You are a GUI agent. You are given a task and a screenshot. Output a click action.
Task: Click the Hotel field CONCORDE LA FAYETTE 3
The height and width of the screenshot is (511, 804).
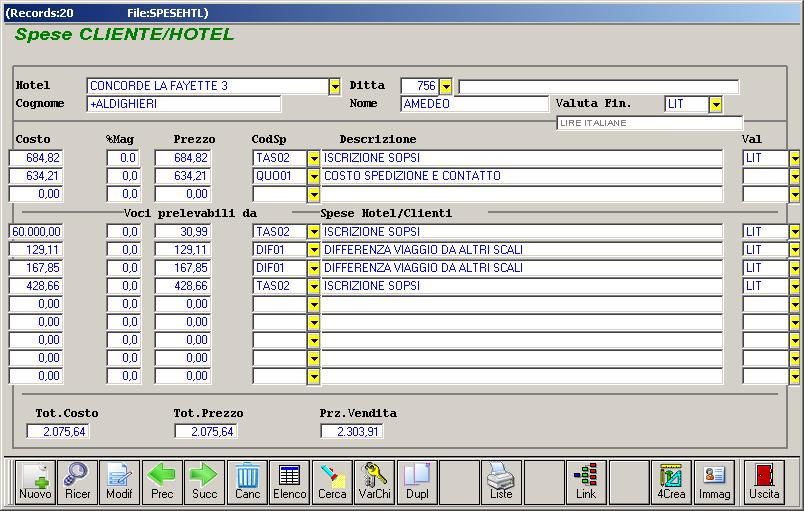207,86
